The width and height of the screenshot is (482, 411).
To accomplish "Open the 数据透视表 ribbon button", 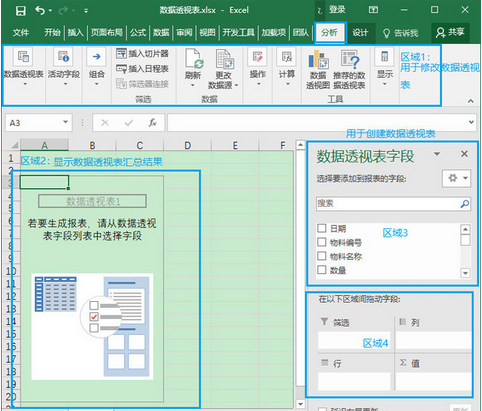I will pyautogui.click(x=23, y=67).
